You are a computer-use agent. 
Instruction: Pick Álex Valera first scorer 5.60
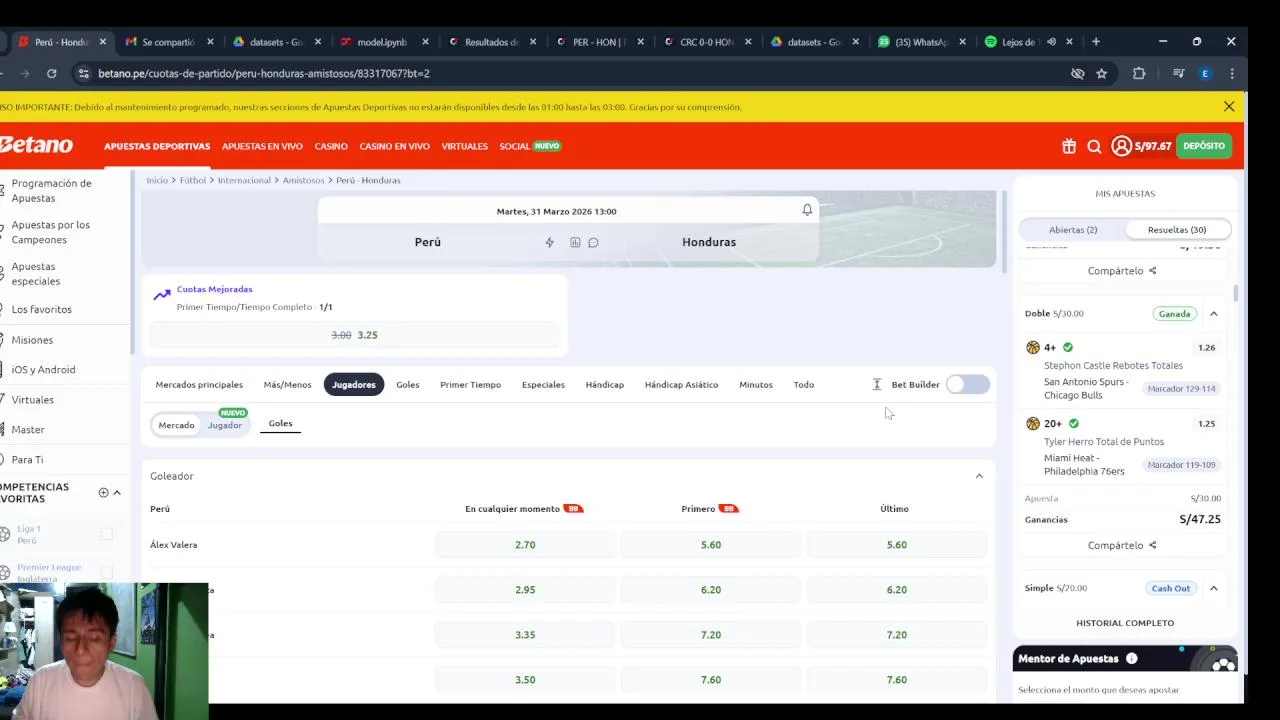pos(711,545)
